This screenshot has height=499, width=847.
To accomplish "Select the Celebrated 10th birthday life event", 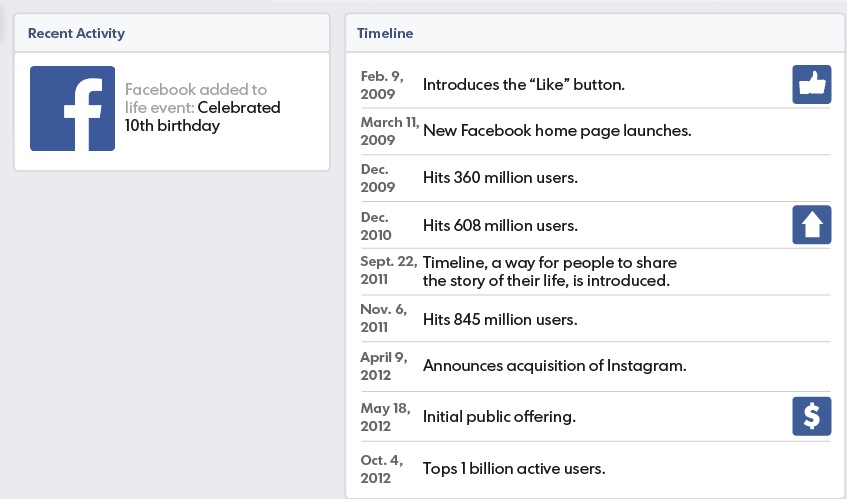I will click(203, 117).
